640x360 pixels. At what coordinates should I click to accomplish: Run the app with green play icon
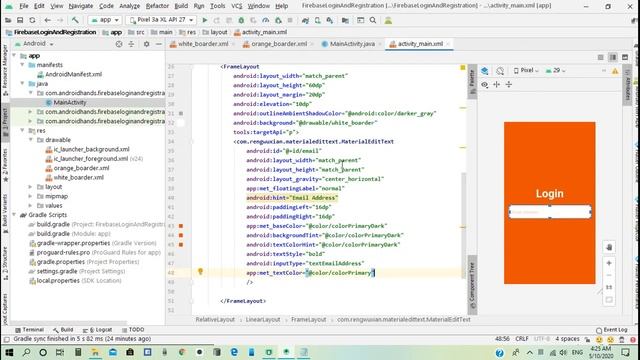pos(205,20)
